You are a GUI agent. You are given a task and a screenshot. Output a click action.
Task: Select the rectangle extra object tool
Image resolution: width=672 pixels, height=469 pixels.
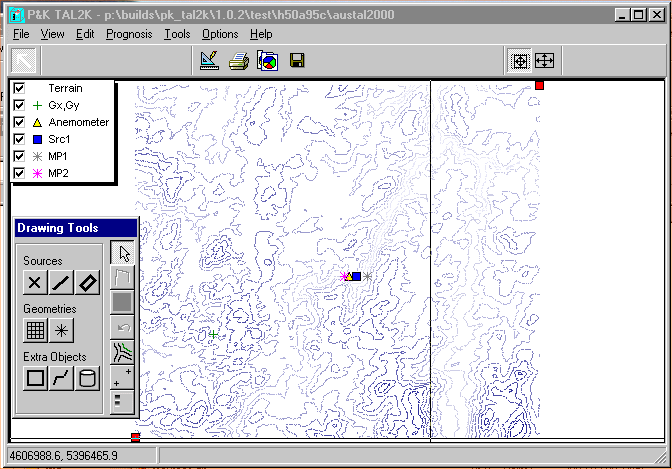pyautogui.click(x=35, y=378)
